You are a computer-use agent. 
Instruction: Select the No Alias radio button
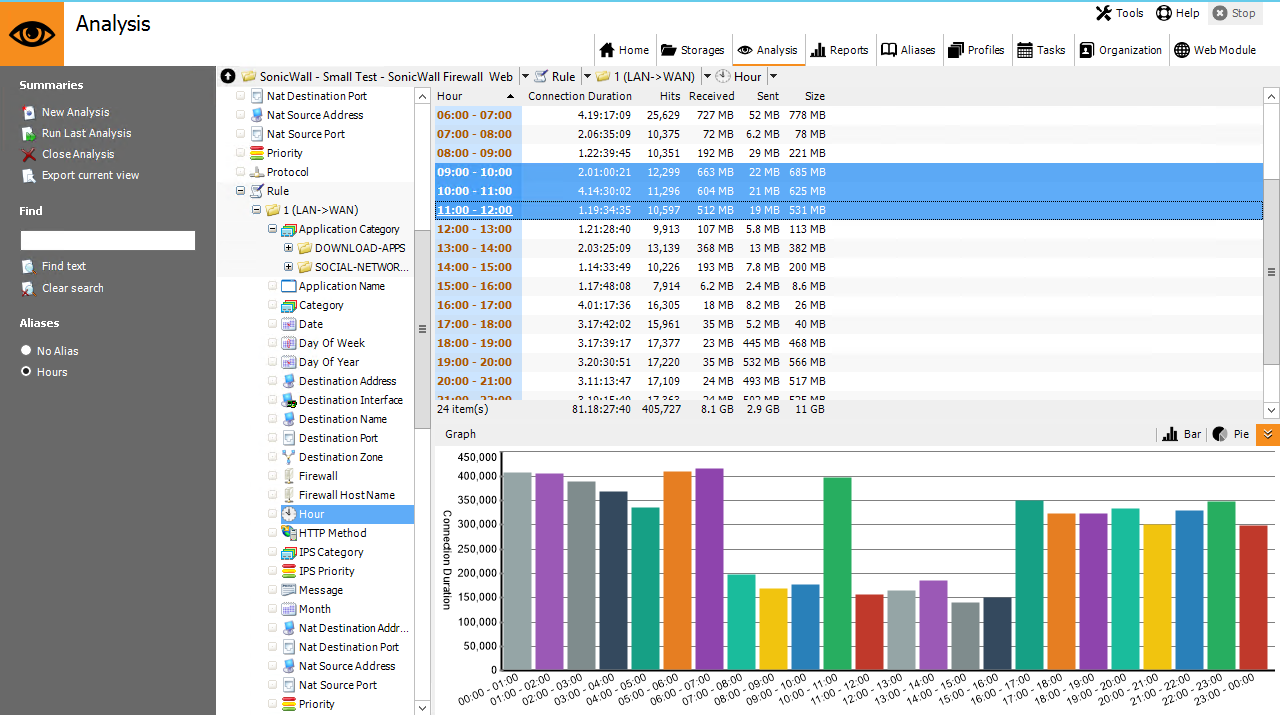[27, 351]
